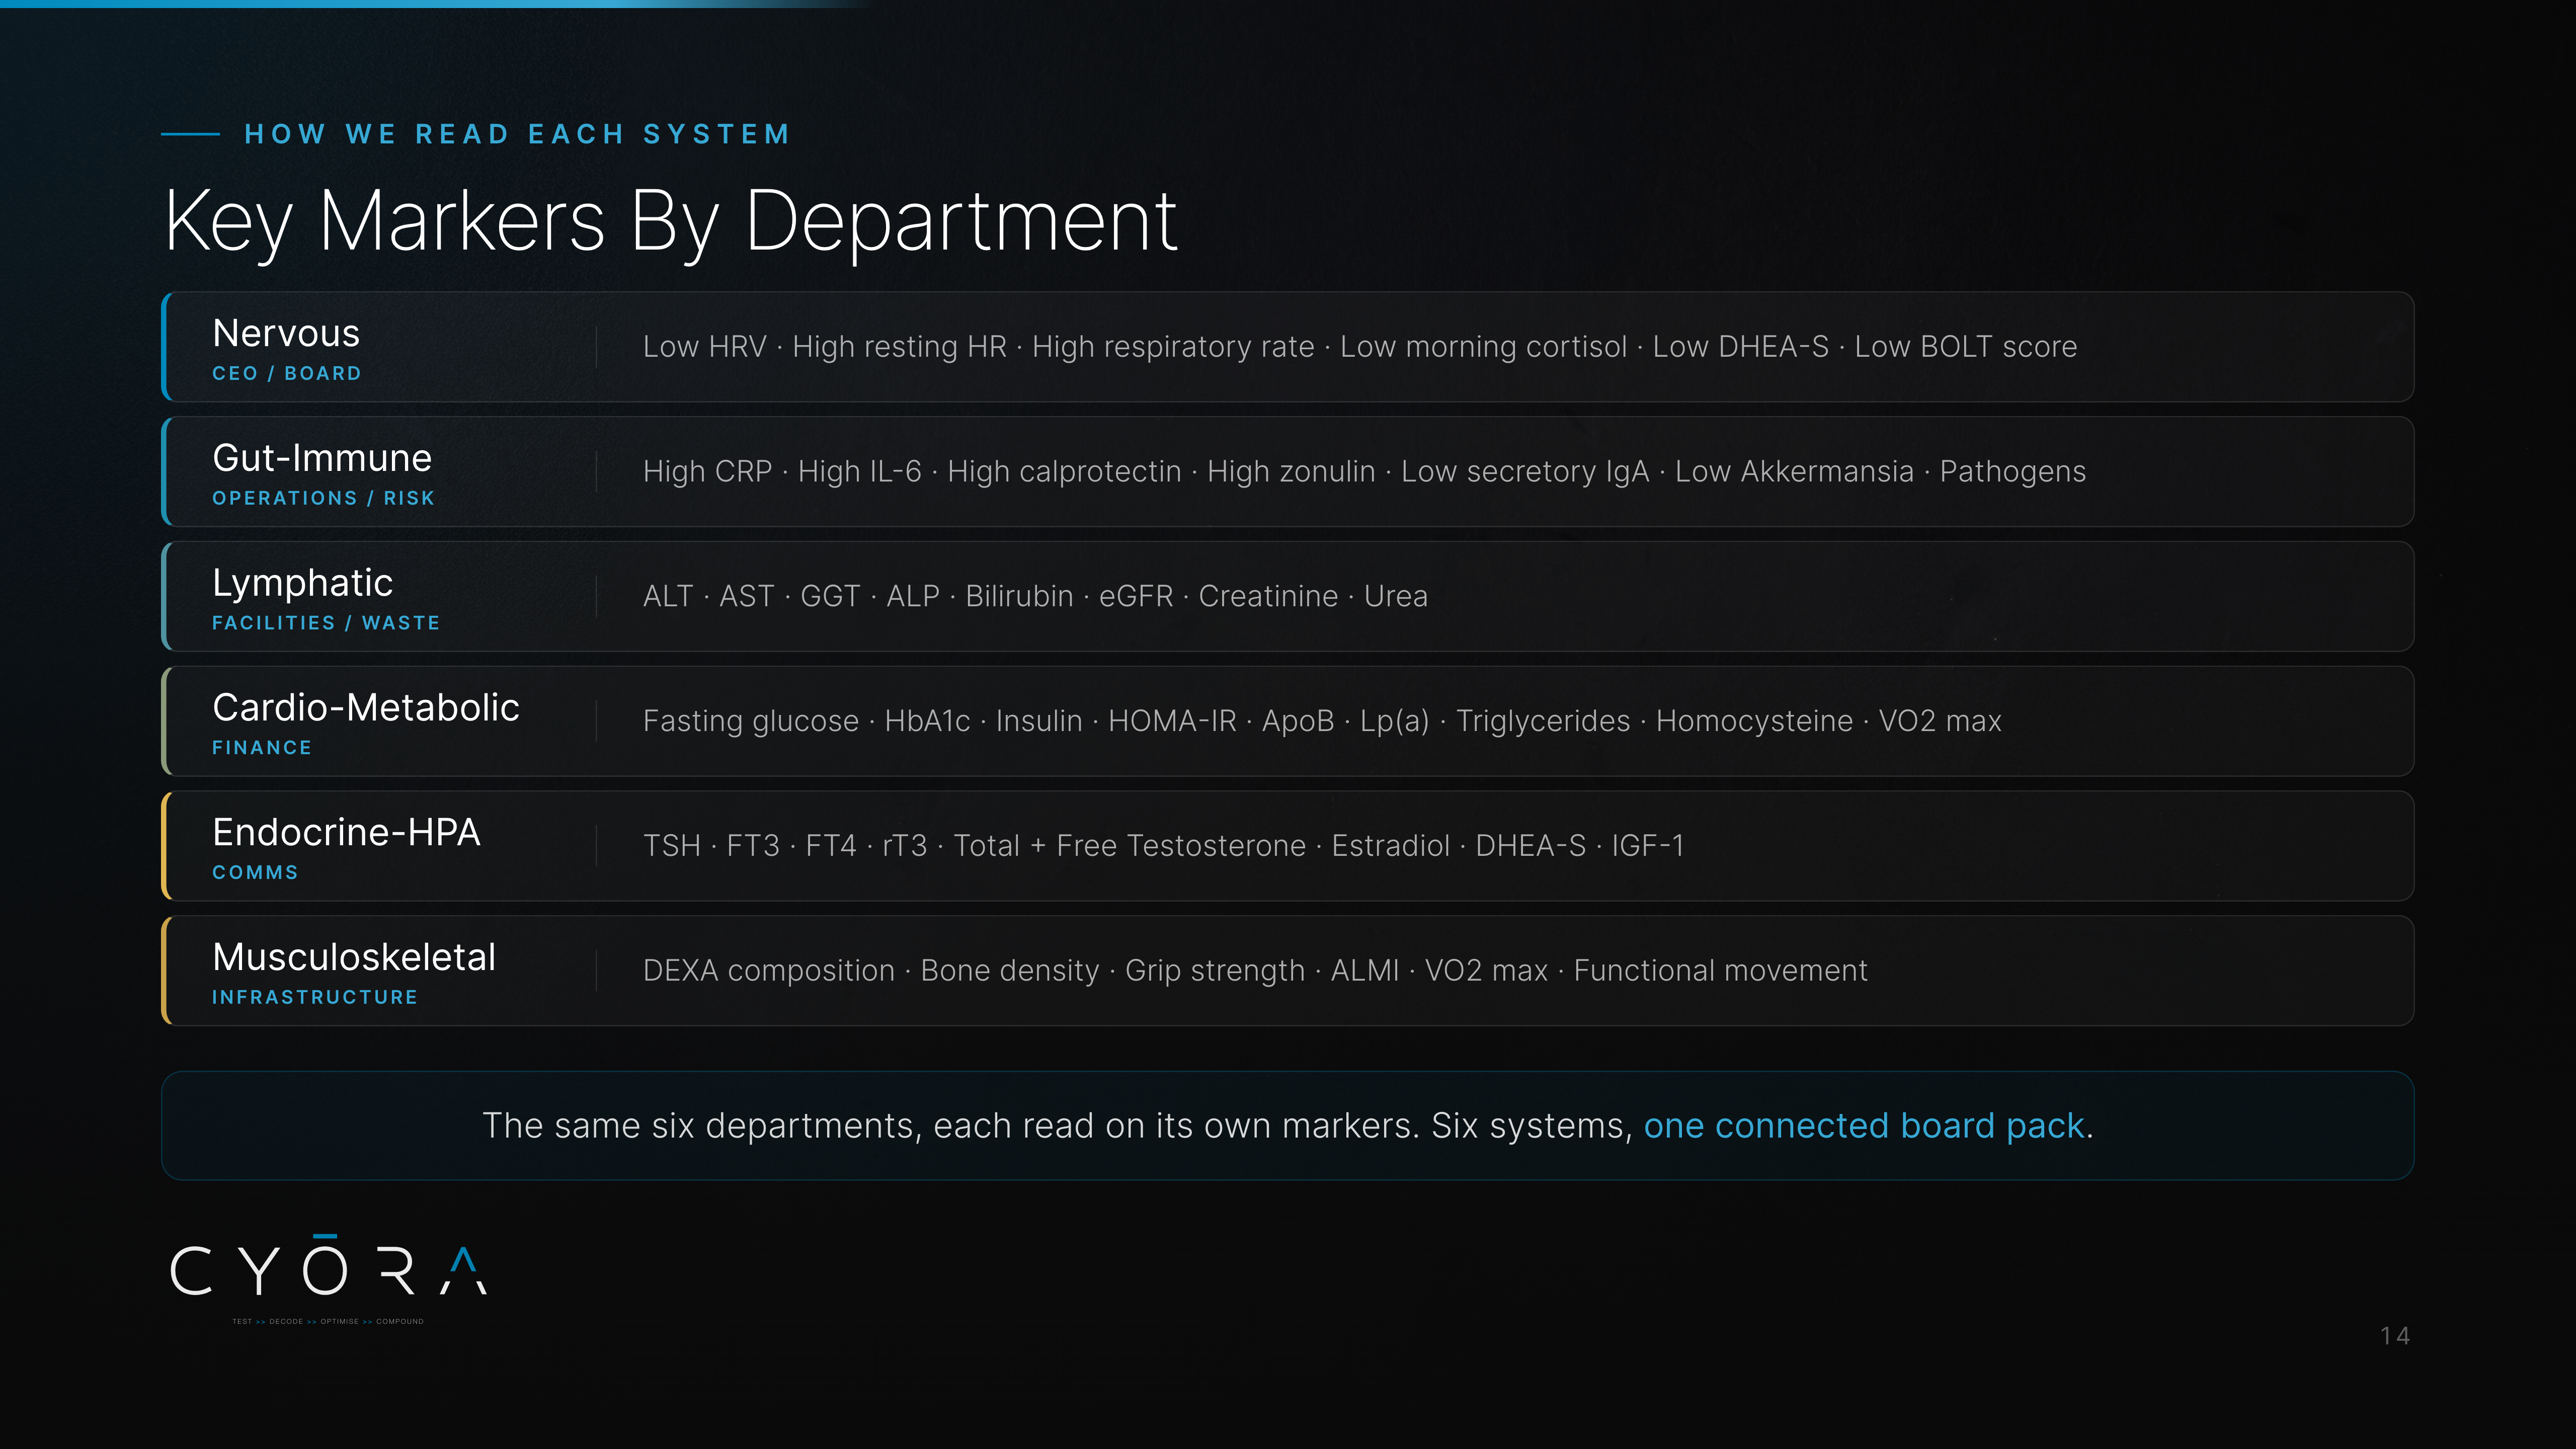2576x1449 pixels.
Task: Click the Lymphatic markers line starting "ALT"
Action: pyautogui.click(x=1035, y=597)
